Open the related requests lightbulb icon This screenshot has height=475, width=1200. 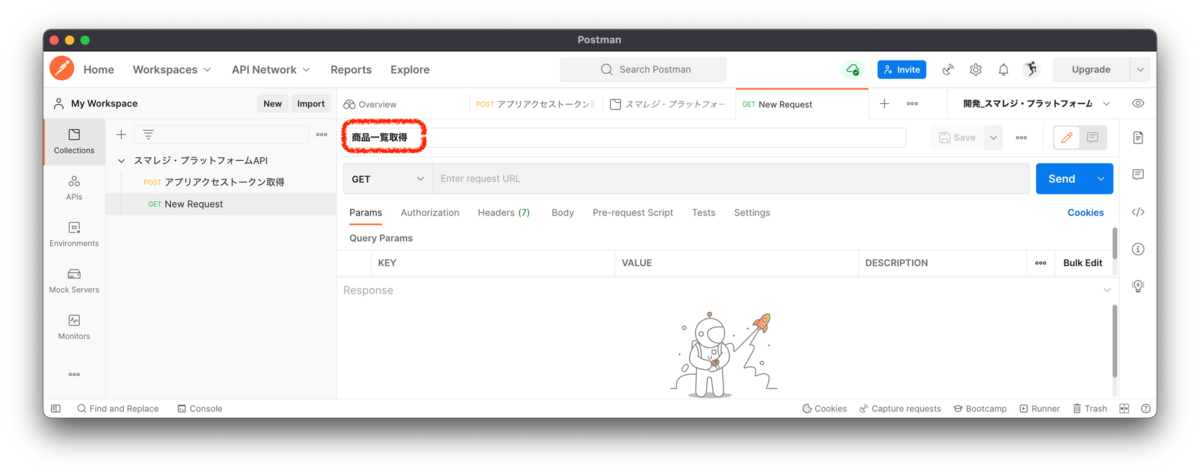point(1138,286)
